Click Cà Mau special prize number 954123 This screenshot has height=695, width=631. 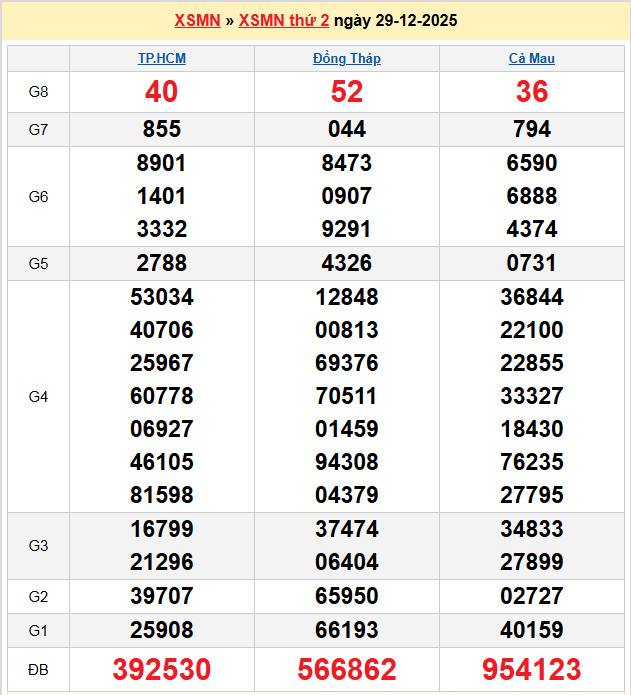[532, 669]
